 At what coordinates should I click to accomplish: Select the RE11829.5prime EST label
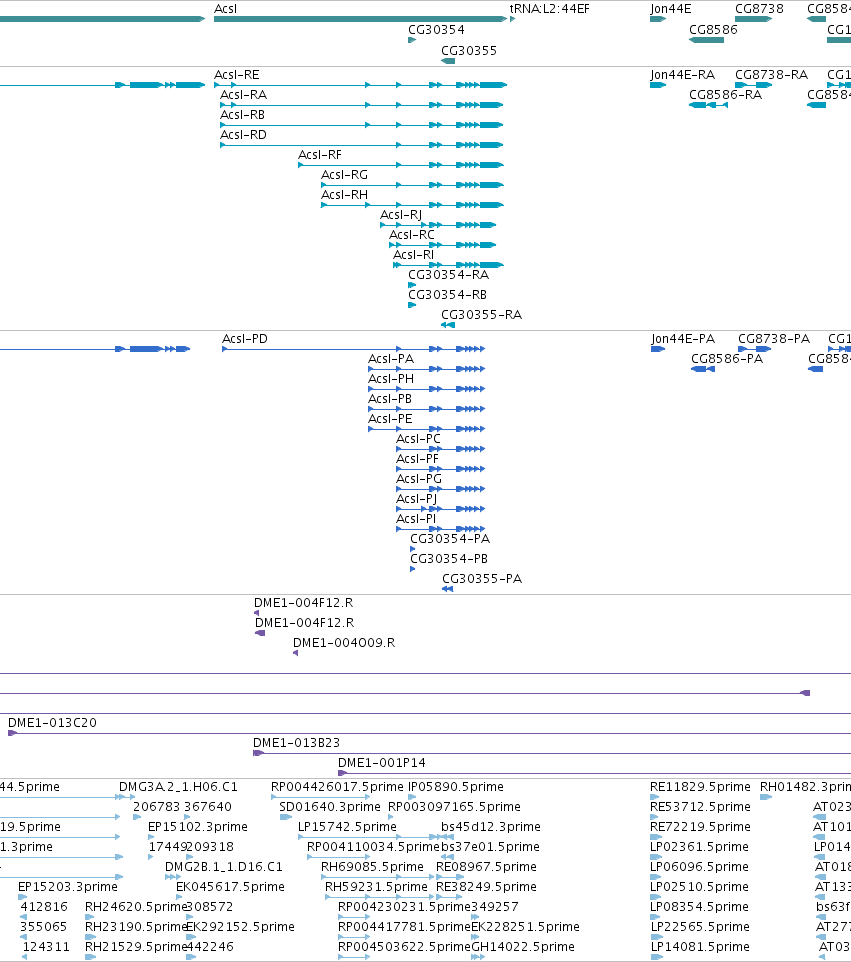point(700,787)
